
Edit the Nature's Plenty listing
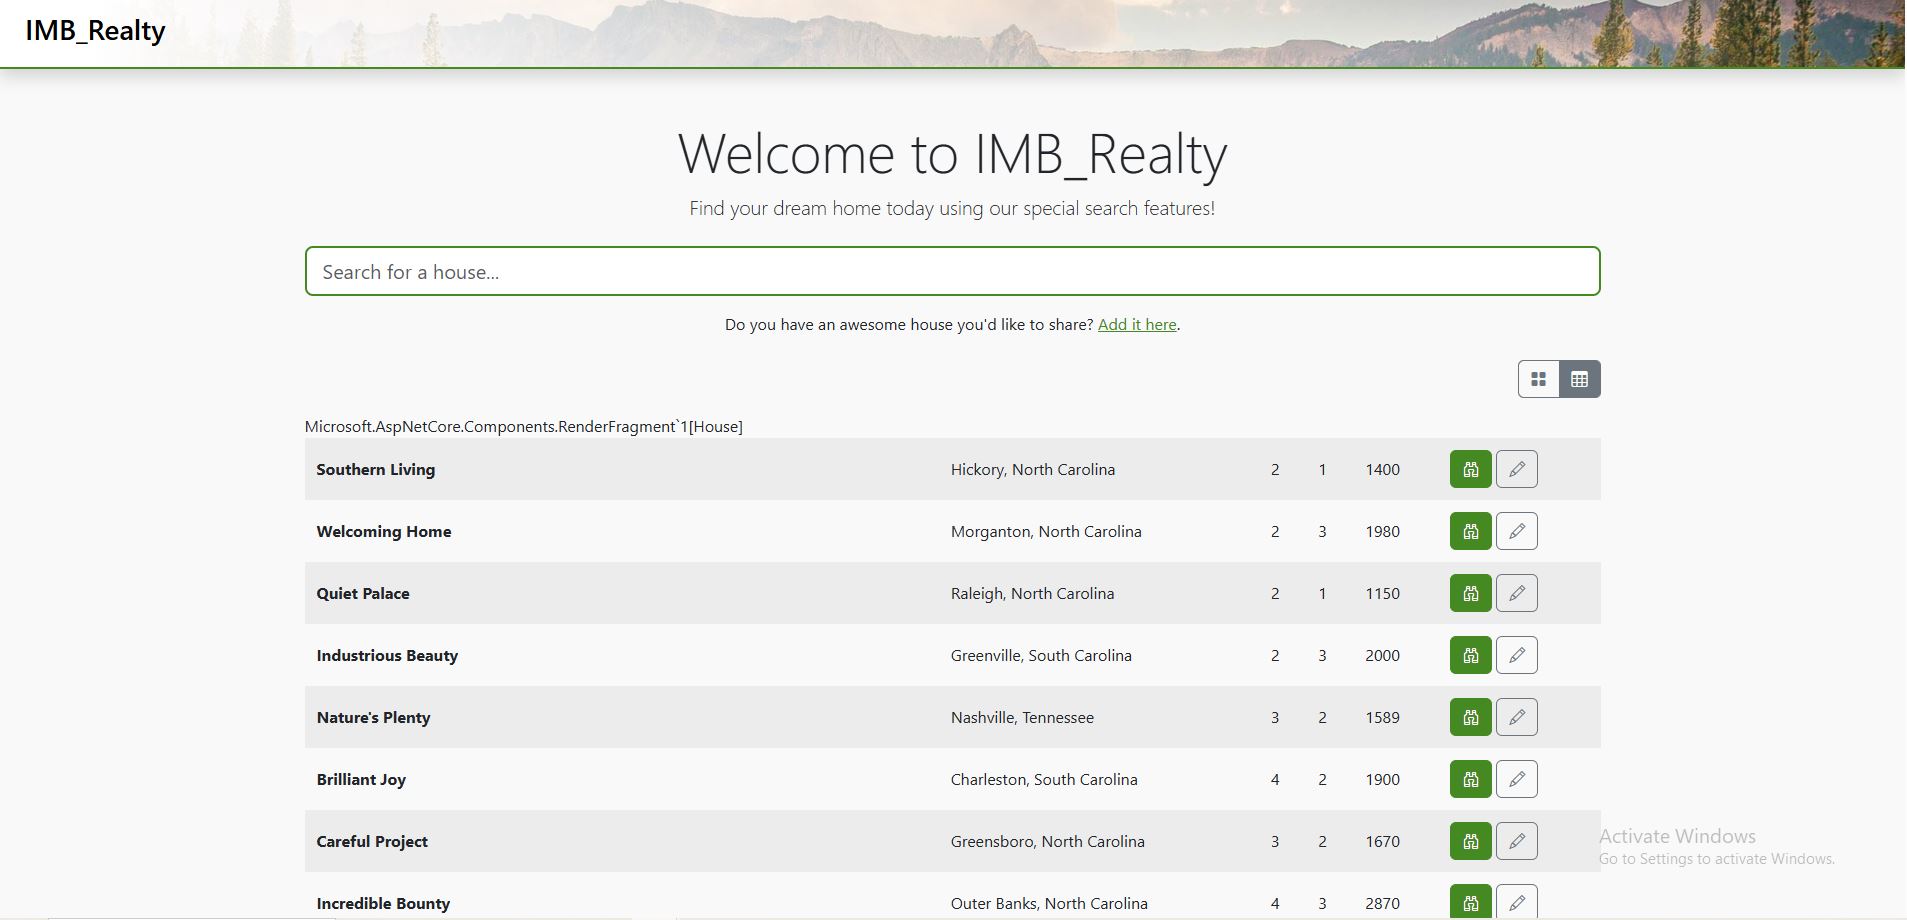point(1516,717)
